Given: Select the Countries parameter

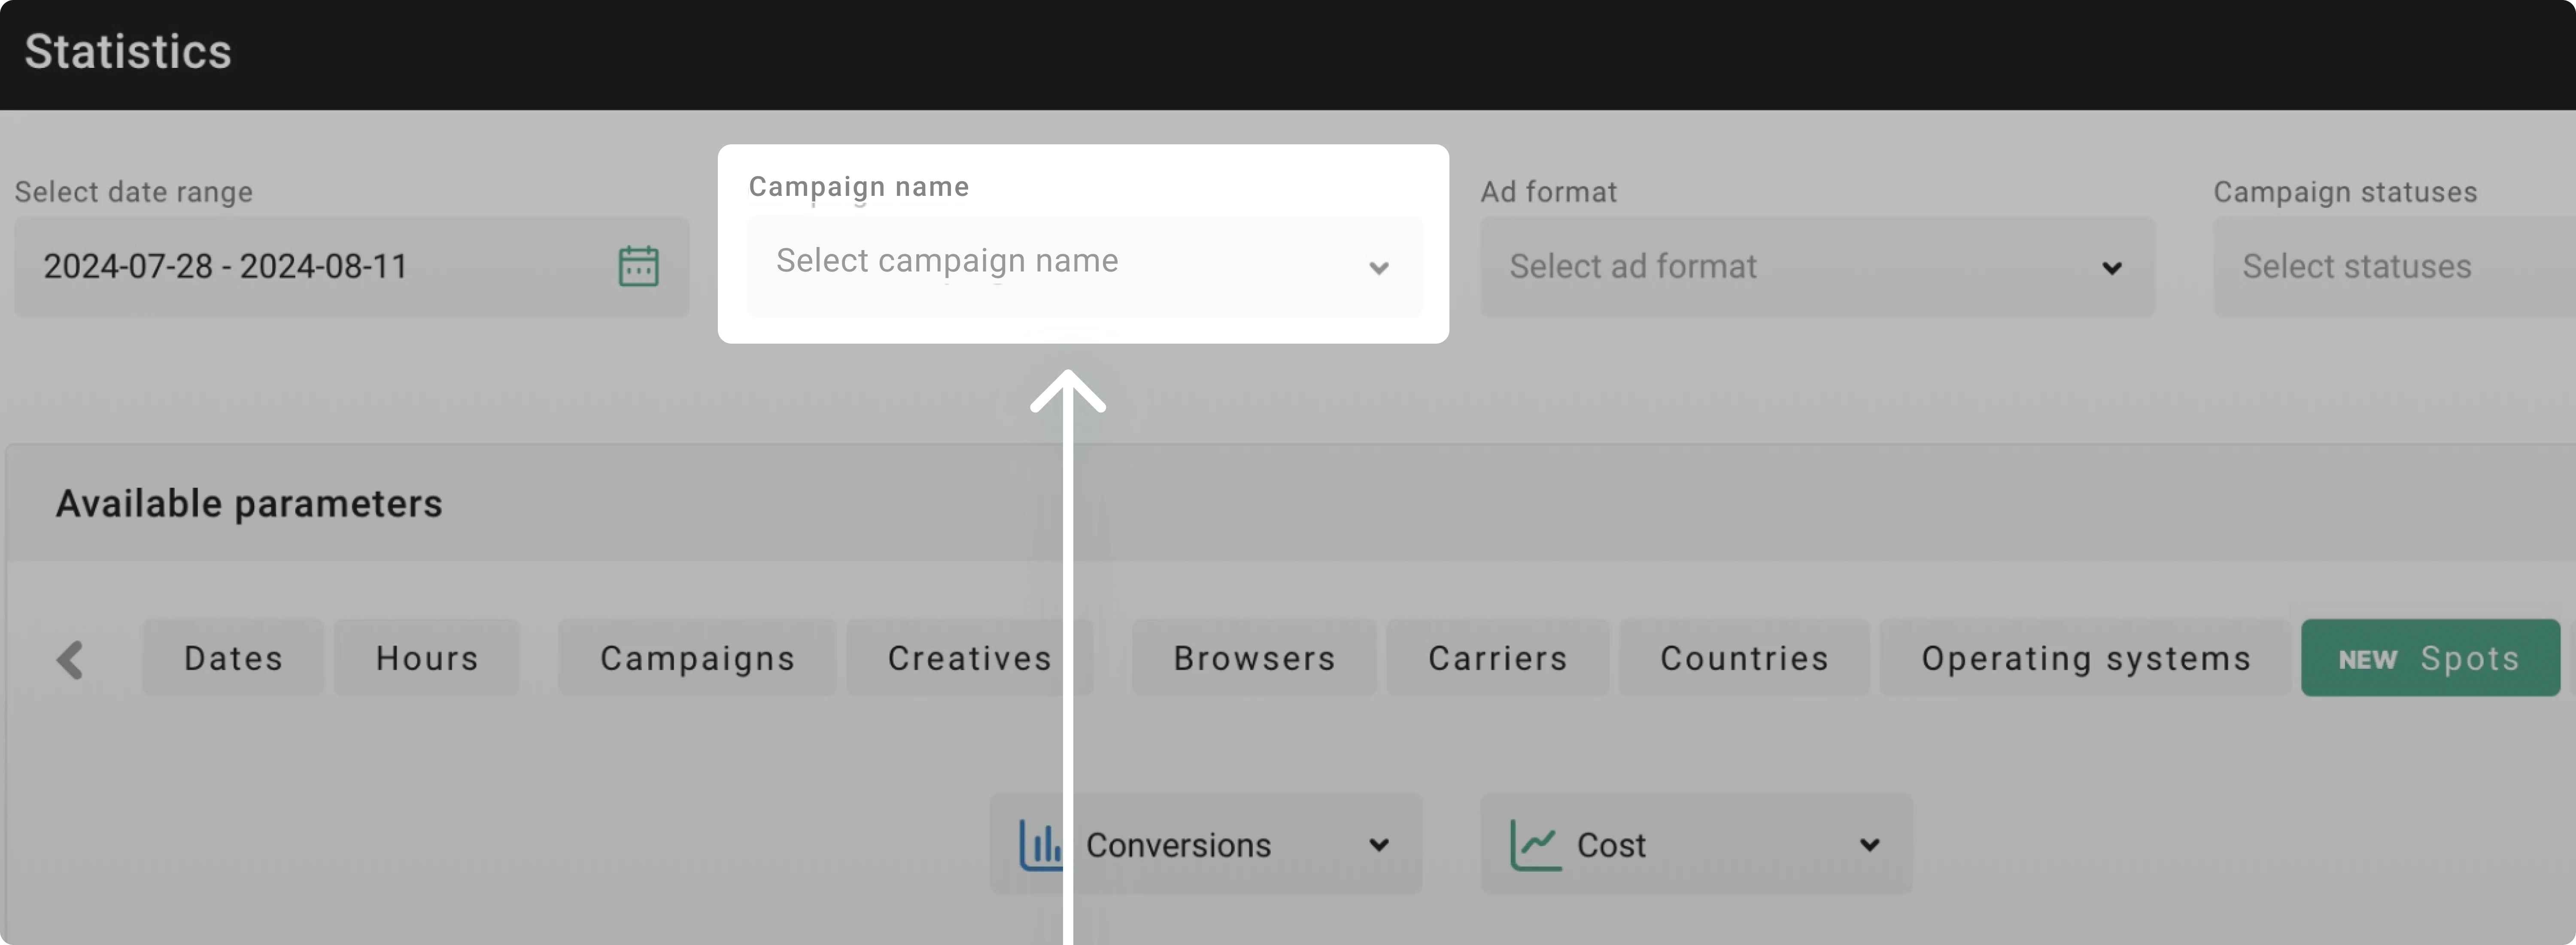Looking at the screenshot, I should pyautogui.click(x=1744, y=658).
